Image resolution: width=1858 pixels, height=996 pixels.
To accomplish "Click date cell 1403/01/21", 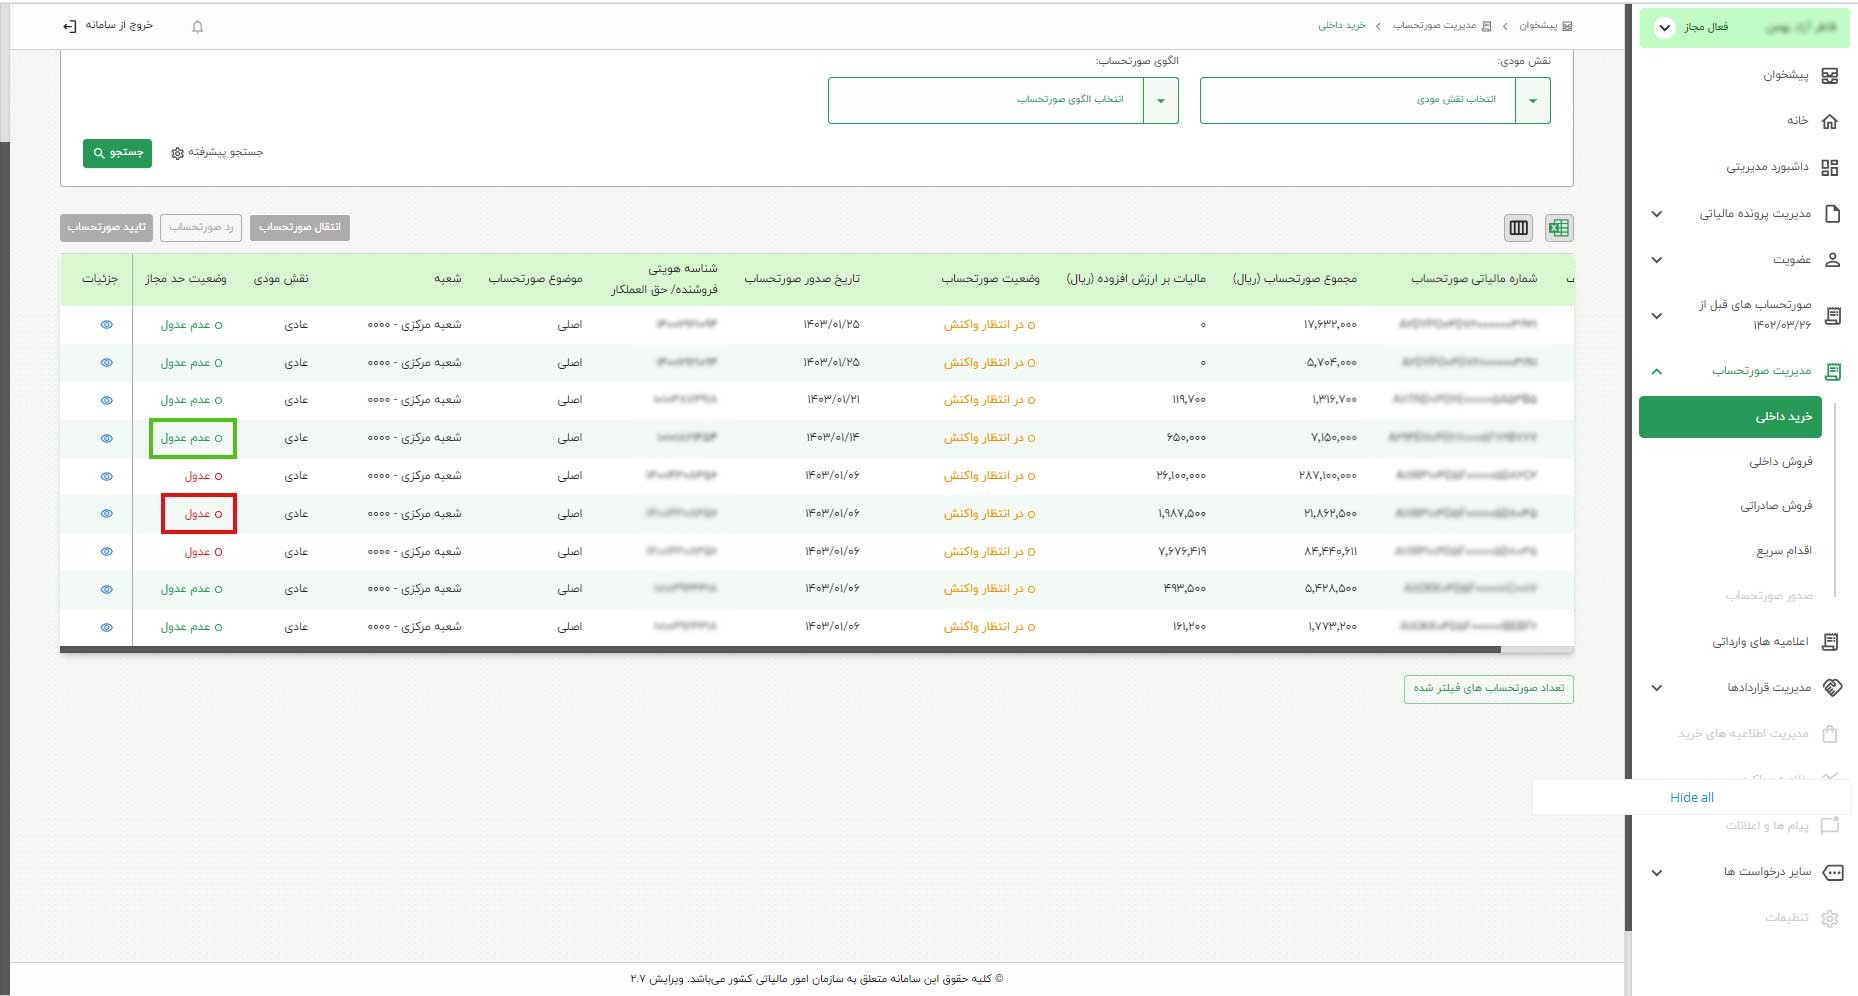I will (x=833, y=400).
